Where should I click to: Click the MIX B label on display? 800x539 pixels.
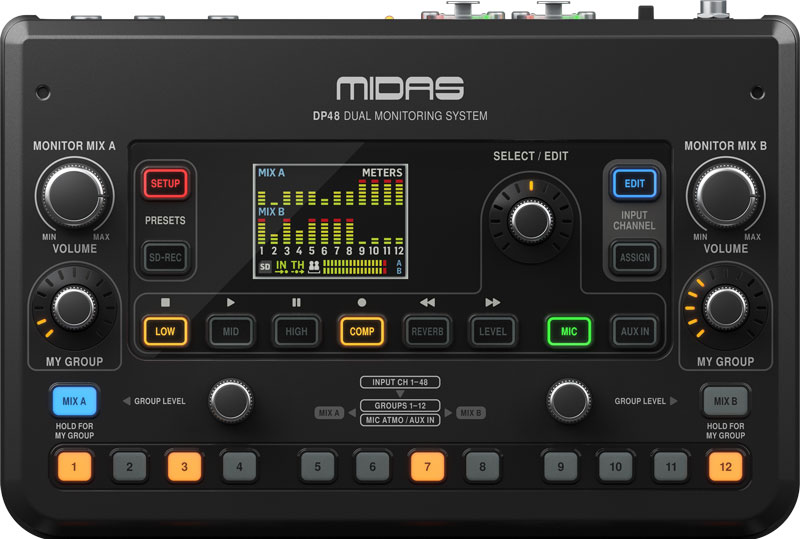(x=271, y=211)
